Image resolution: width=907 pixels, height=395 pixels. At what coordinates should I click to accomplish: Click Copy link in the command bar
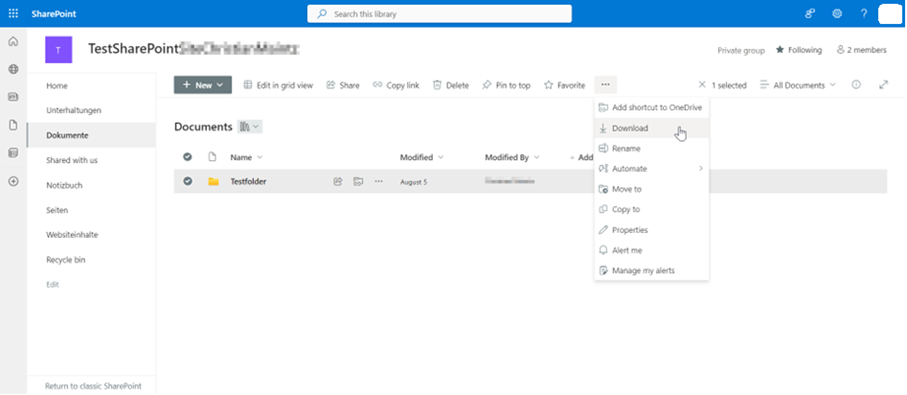[396, 85]
